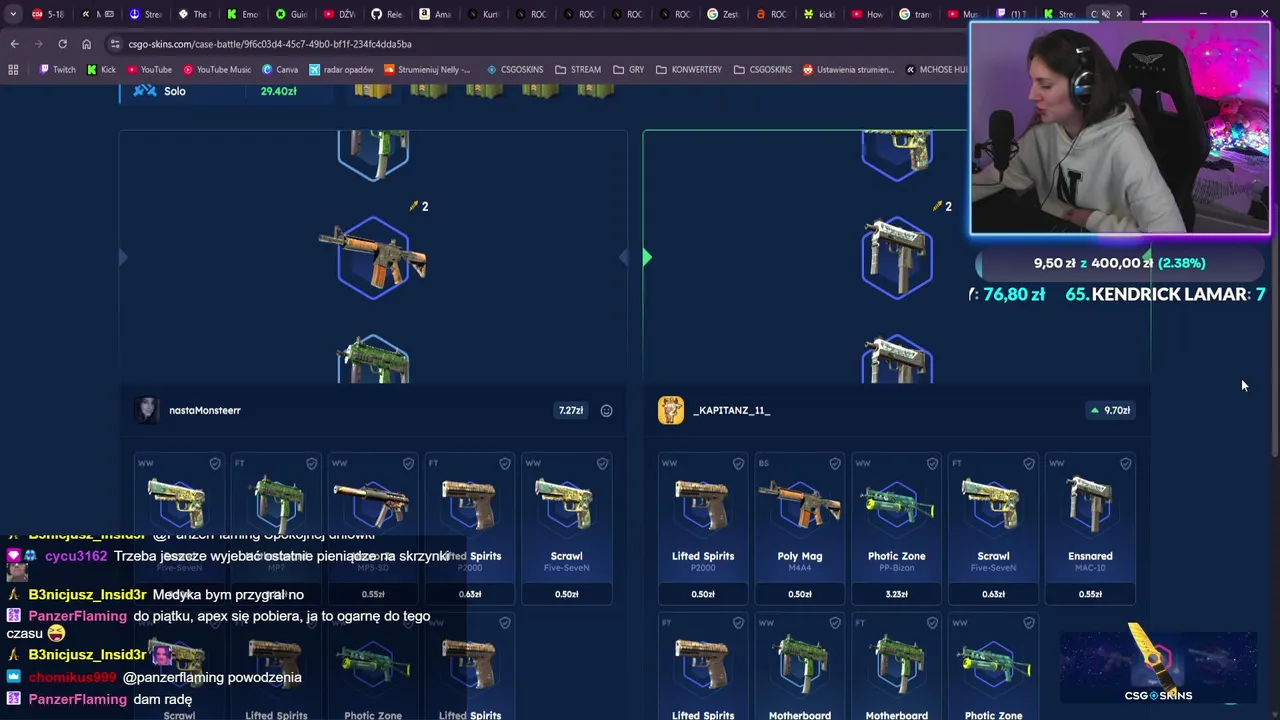Click shield on right Lifted Spirits P2000 0.50zł card
The width and height of the screenshot is (1280, 720).
738,463
